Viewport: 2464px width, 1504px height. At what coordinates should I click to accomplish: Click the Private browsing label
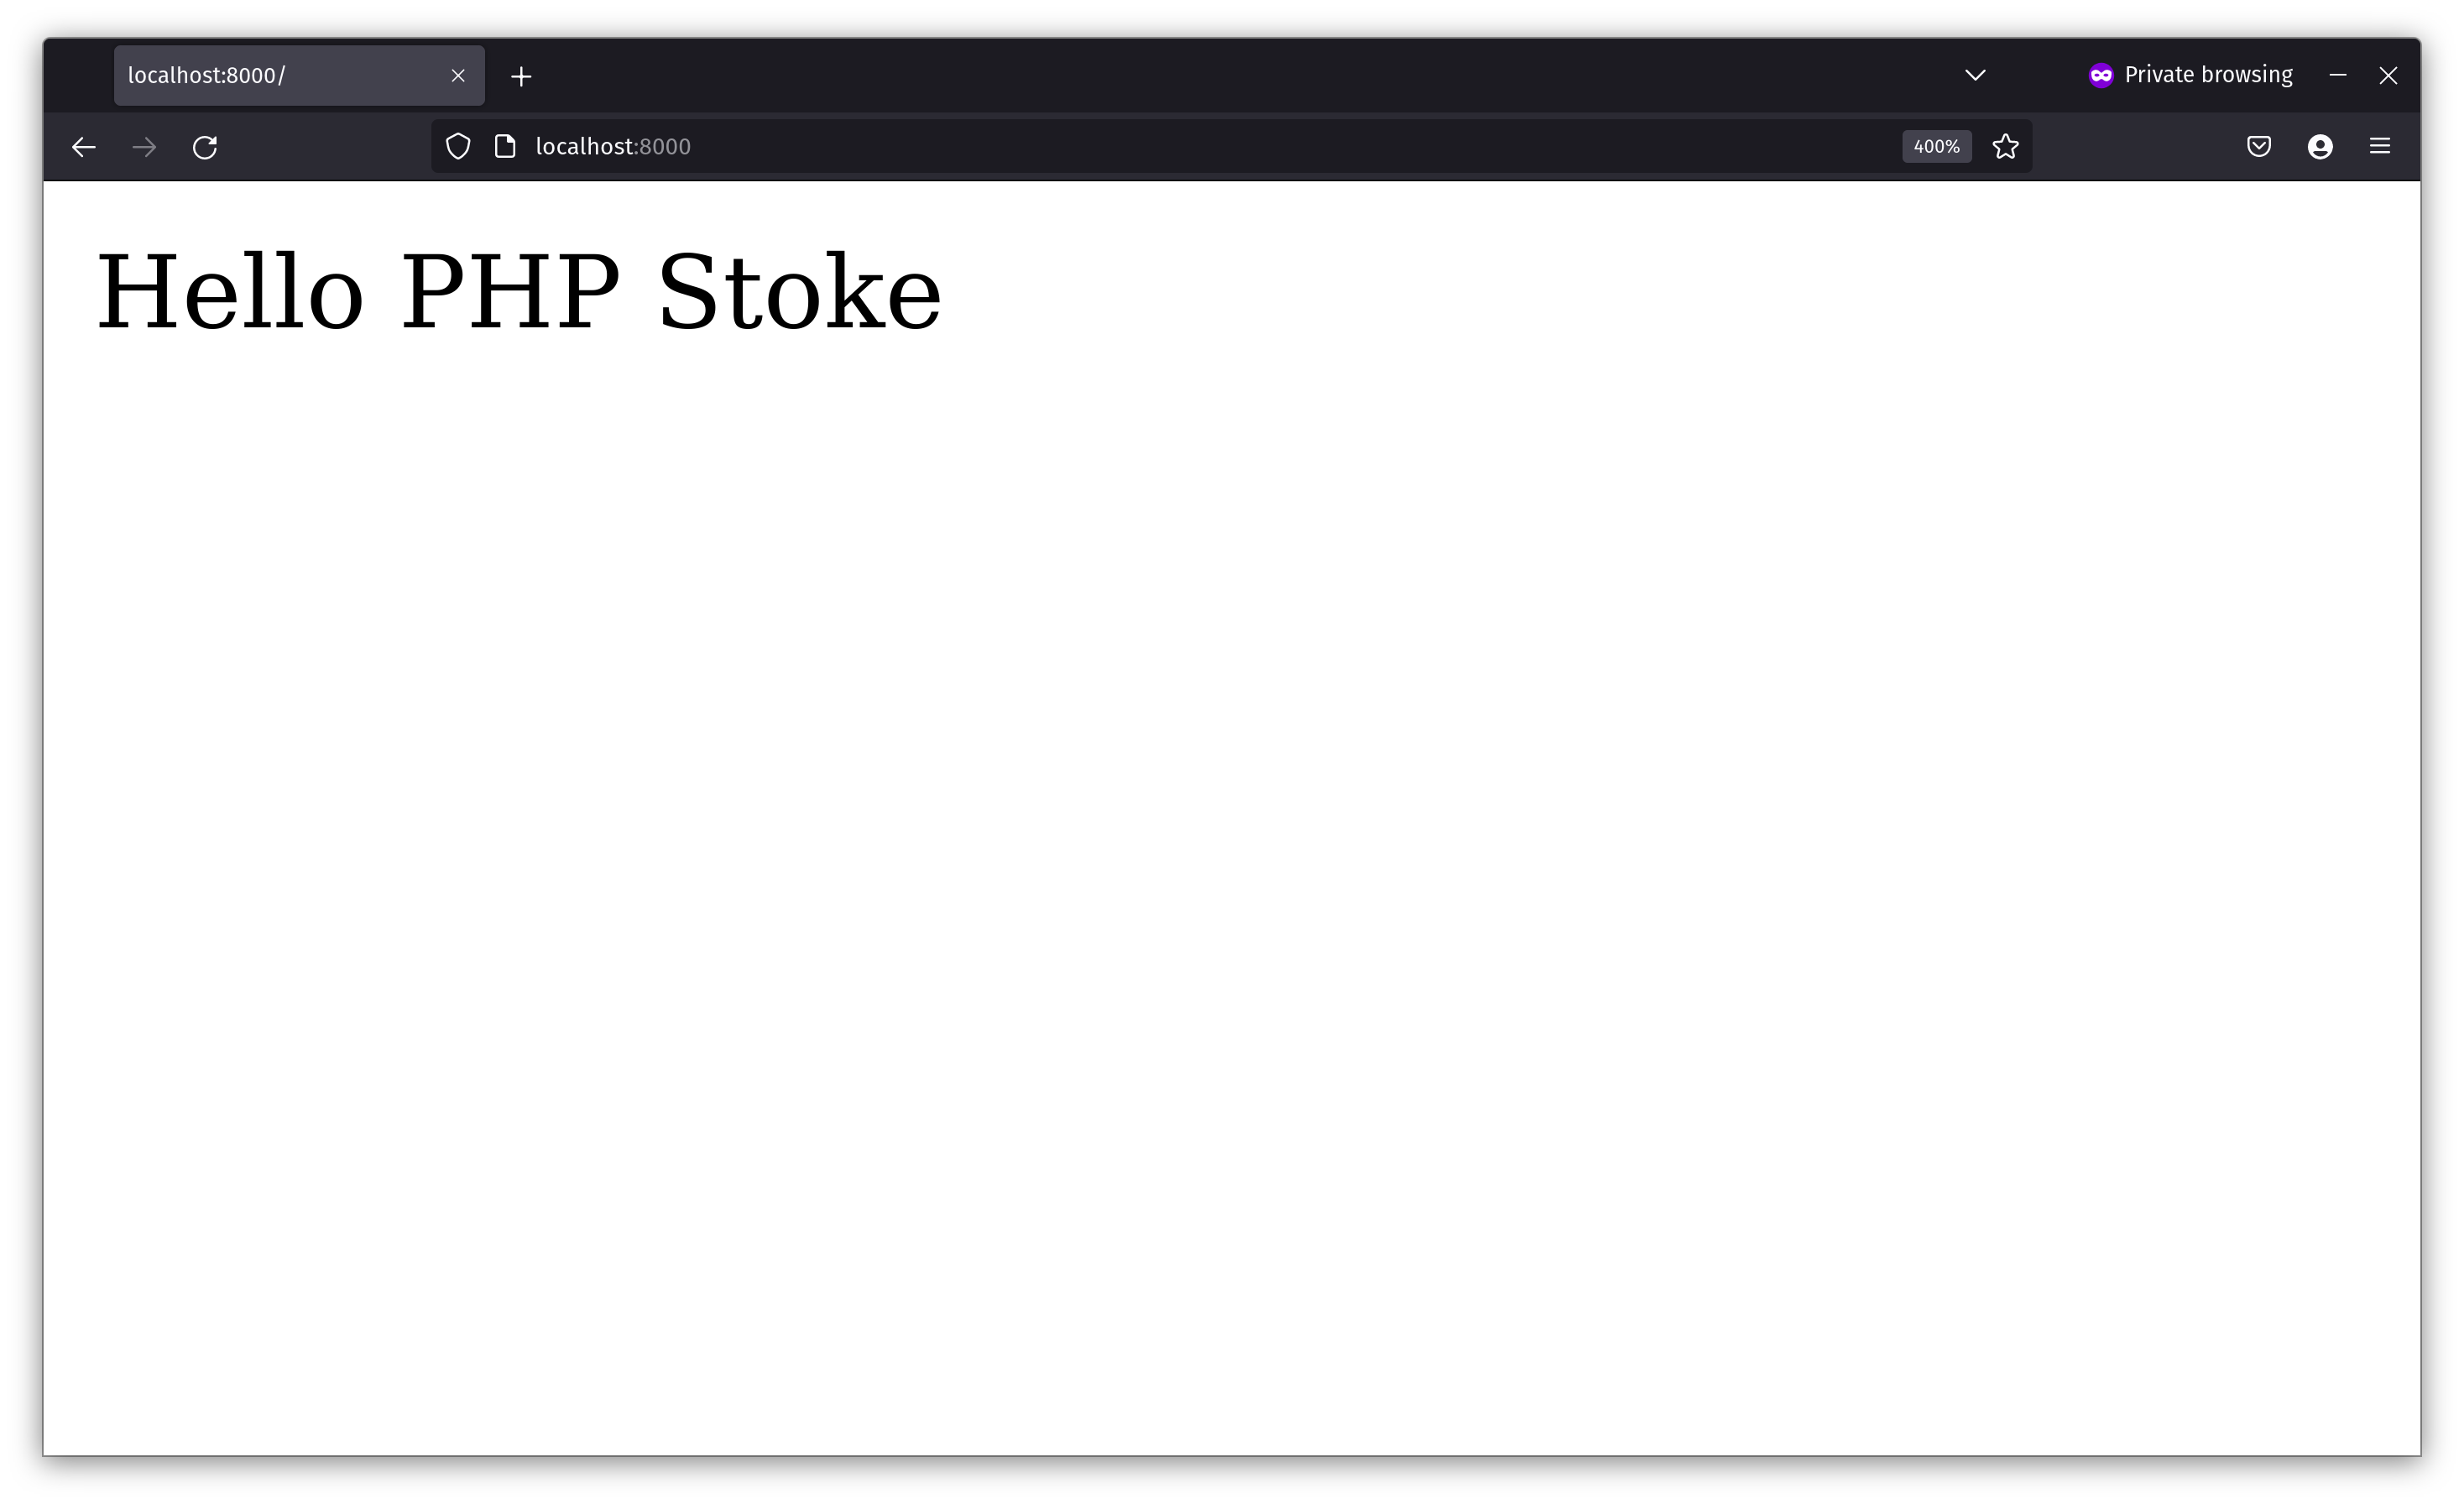click(x=2208, y=75)
